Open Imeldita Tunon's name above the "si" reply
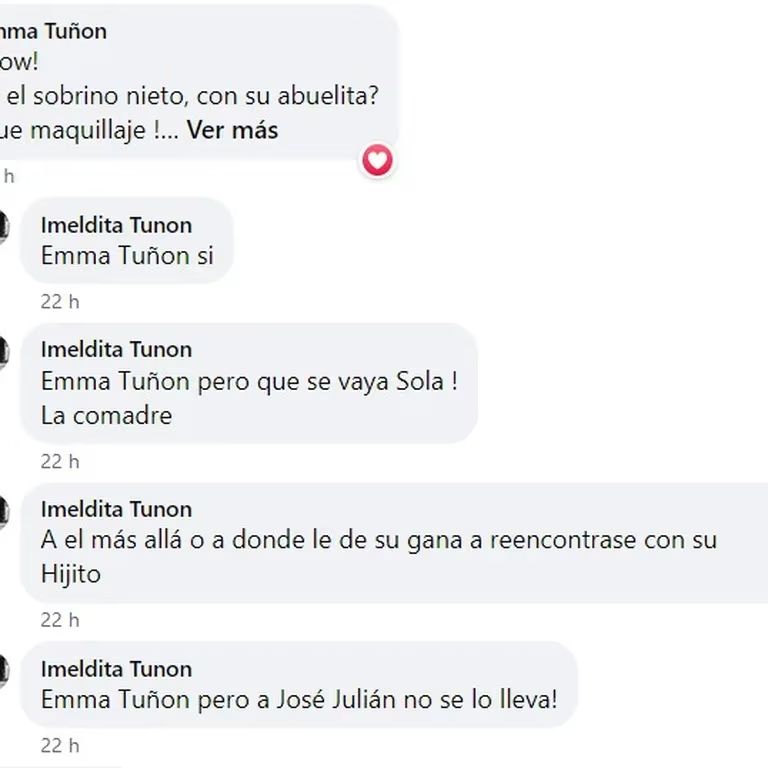The image size is (768, 768). tap(116, 225)
